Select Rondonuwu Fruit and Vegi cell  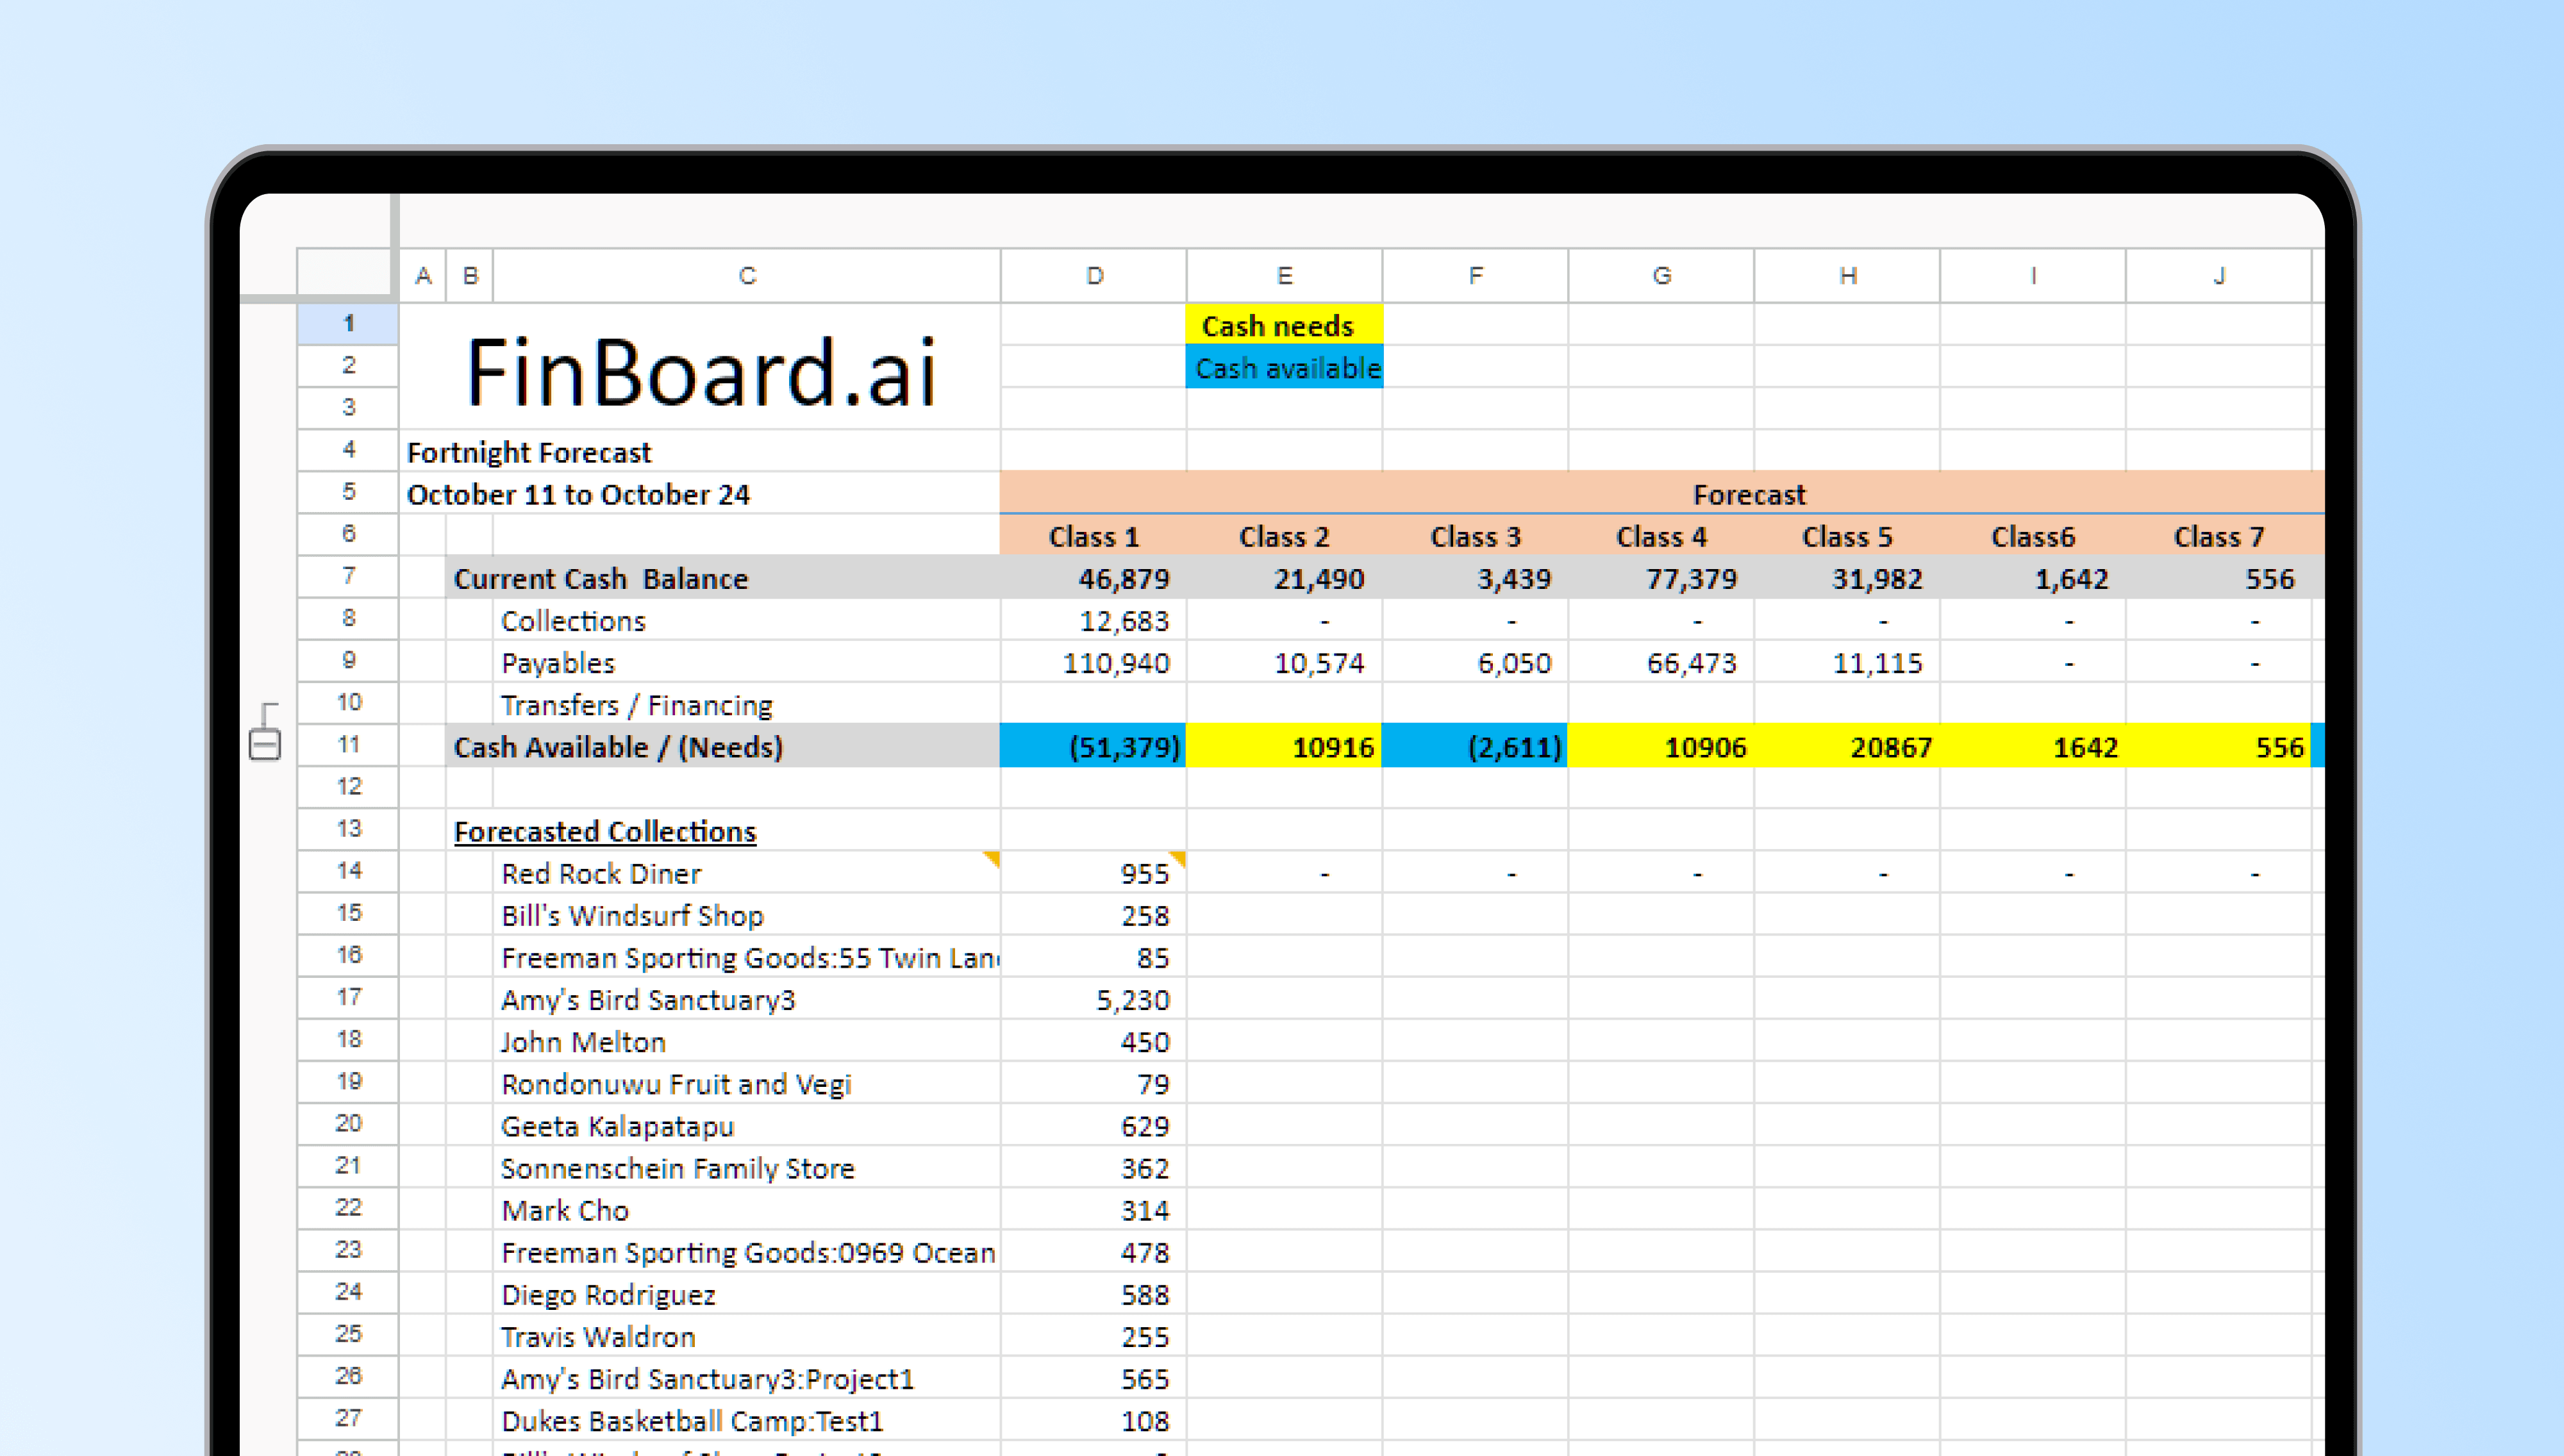pos(747,1083)
